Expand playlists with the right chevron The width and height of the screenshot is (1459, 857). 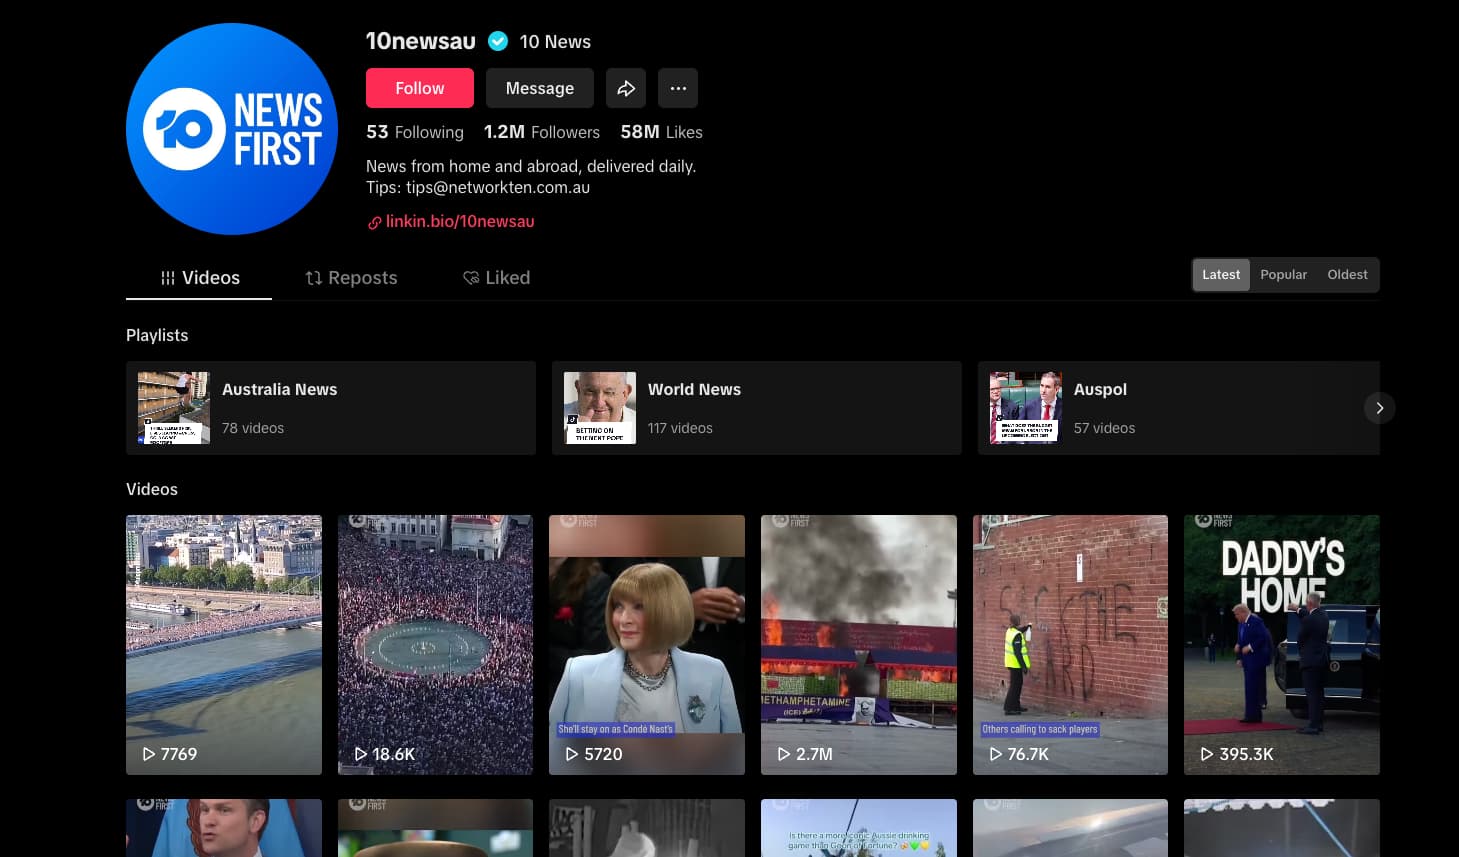[1379, 408]
